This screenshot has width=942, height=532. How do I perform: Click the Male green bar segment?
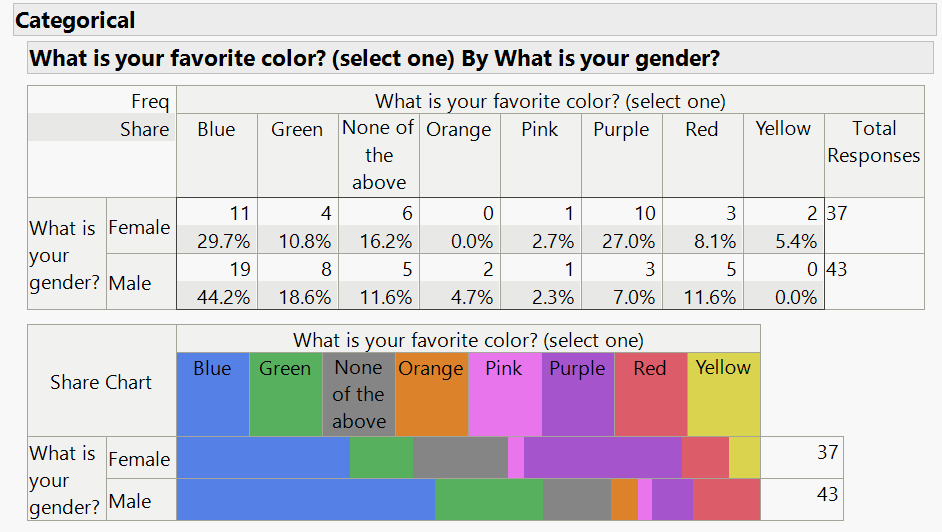pos(489,500)
